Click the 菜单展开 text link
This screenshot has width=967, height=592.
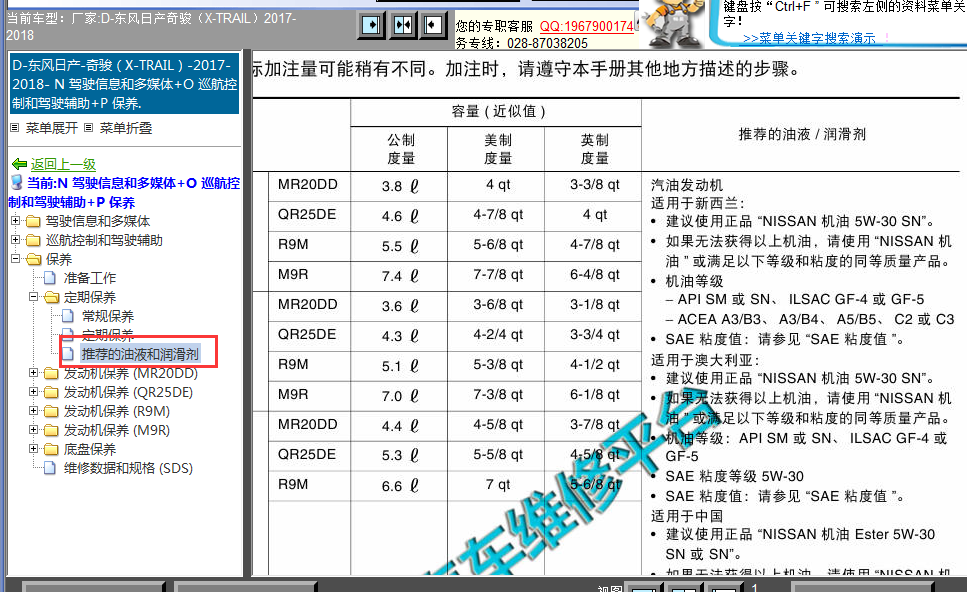(52, 128)
